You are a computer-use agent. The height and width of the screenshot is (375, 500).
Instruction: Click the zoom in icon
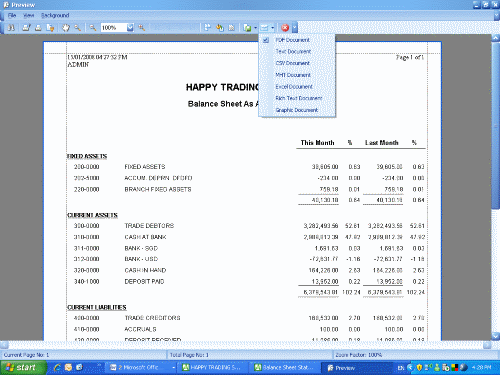click(x=142, y=28)
